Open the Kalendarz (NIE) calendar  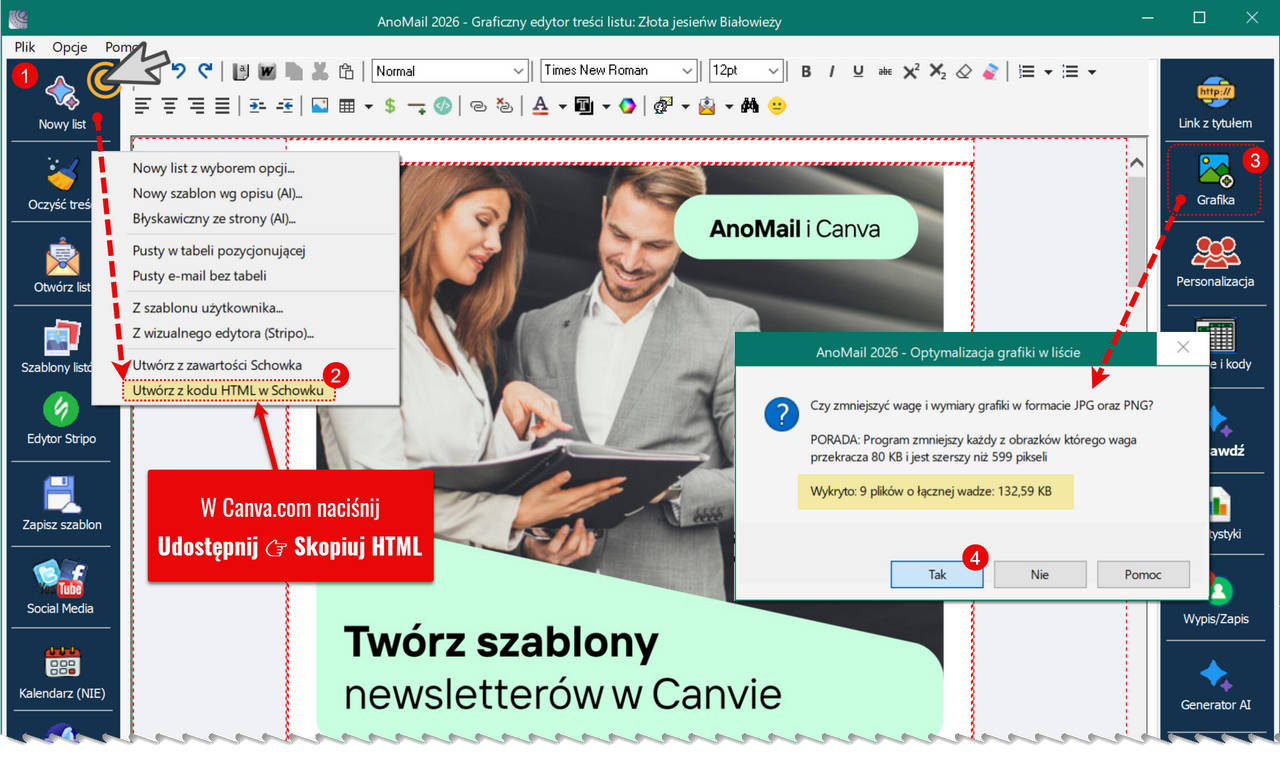[62, 672]
